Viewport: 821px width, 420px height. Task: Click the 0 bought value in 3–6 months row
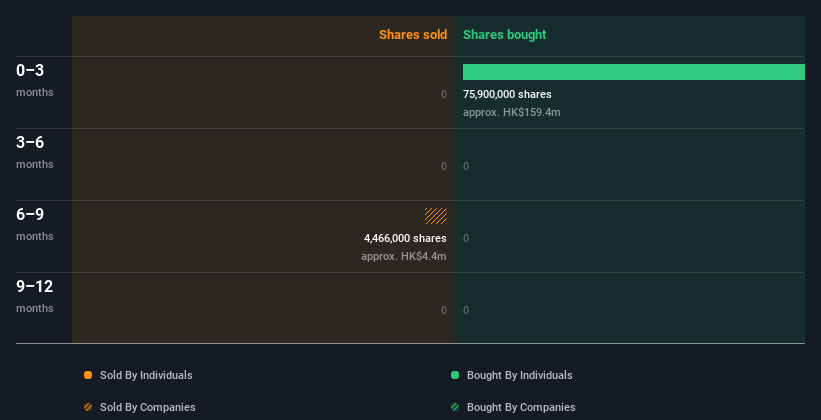[466, 166]
